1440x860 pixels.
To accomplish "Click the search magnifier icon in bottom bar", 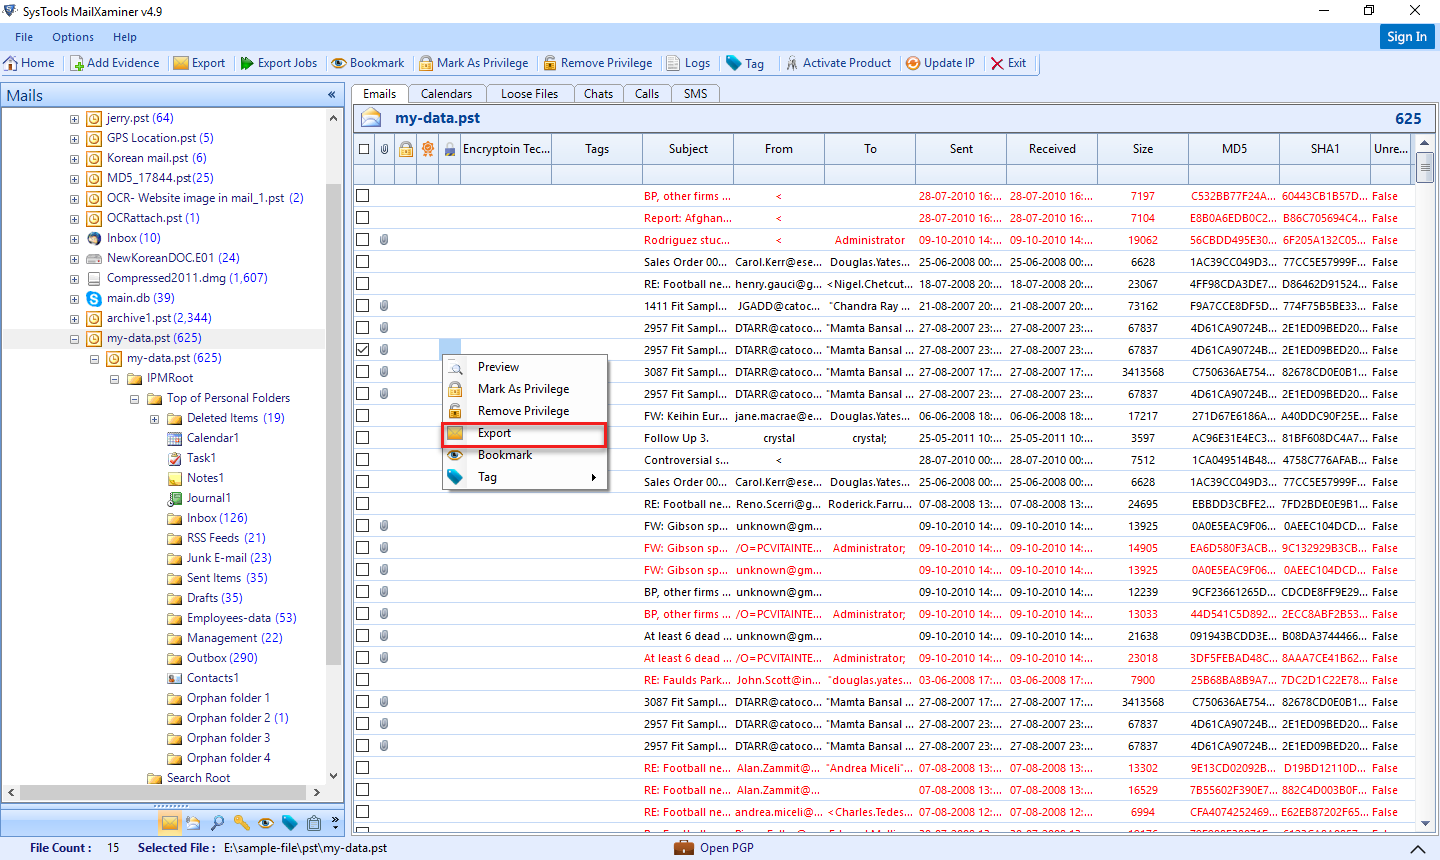I will tap(217, 823).
